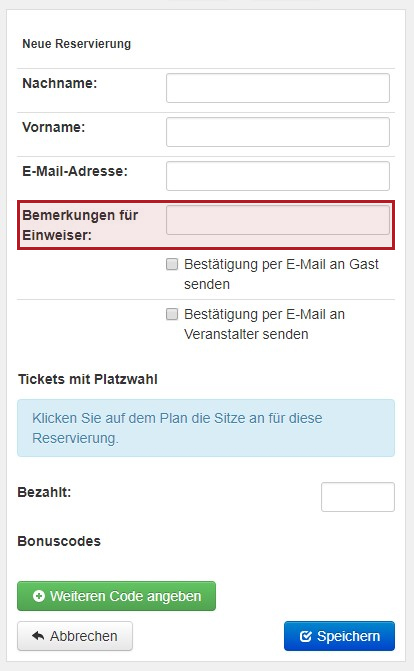
Task: Click the plus circle icon on green button
Action: pyautogui.click(x=39, y=596)
